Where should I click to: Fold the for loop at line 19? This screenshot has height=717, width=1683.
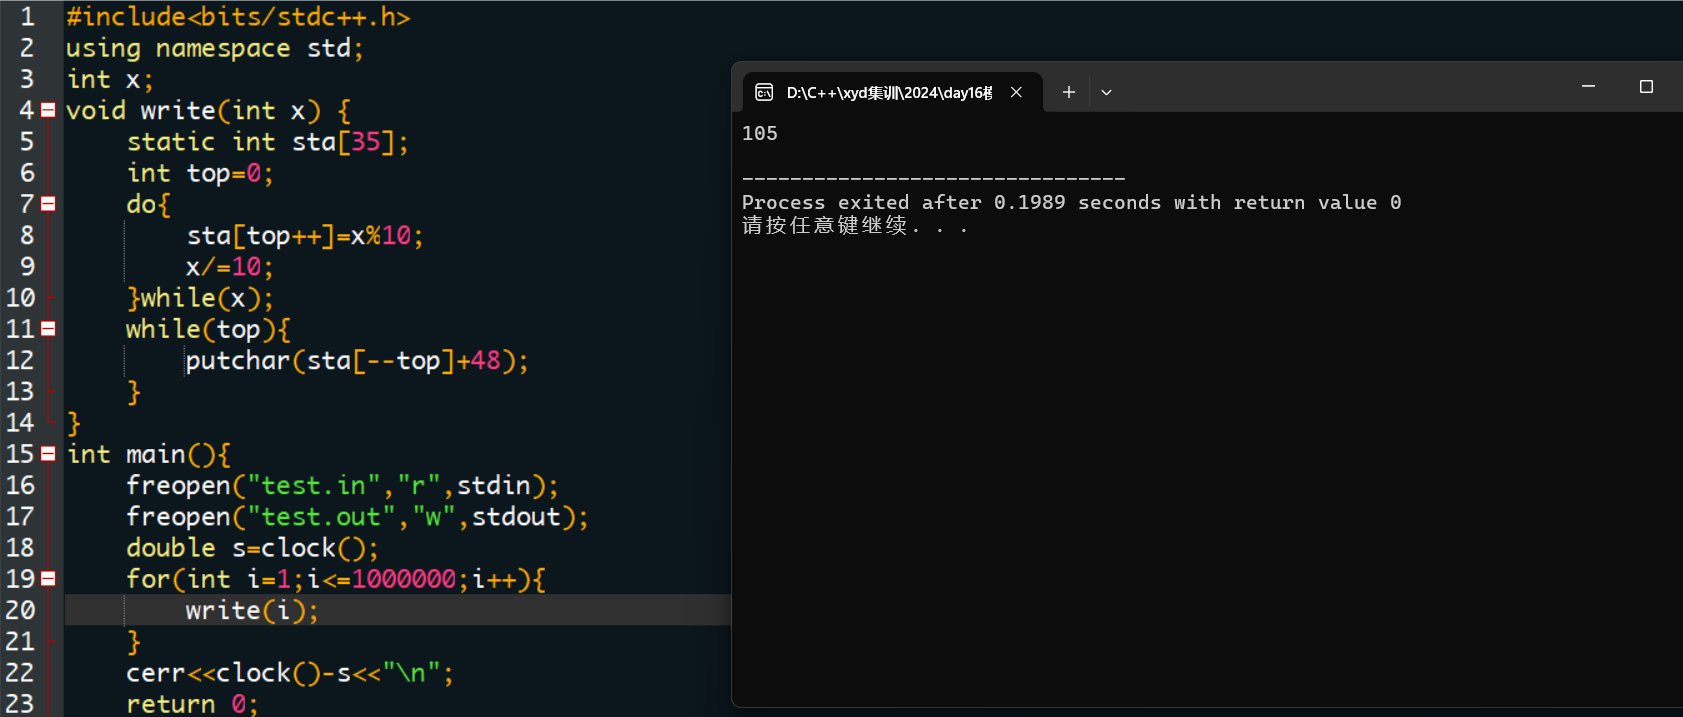[x=48, y=579]
